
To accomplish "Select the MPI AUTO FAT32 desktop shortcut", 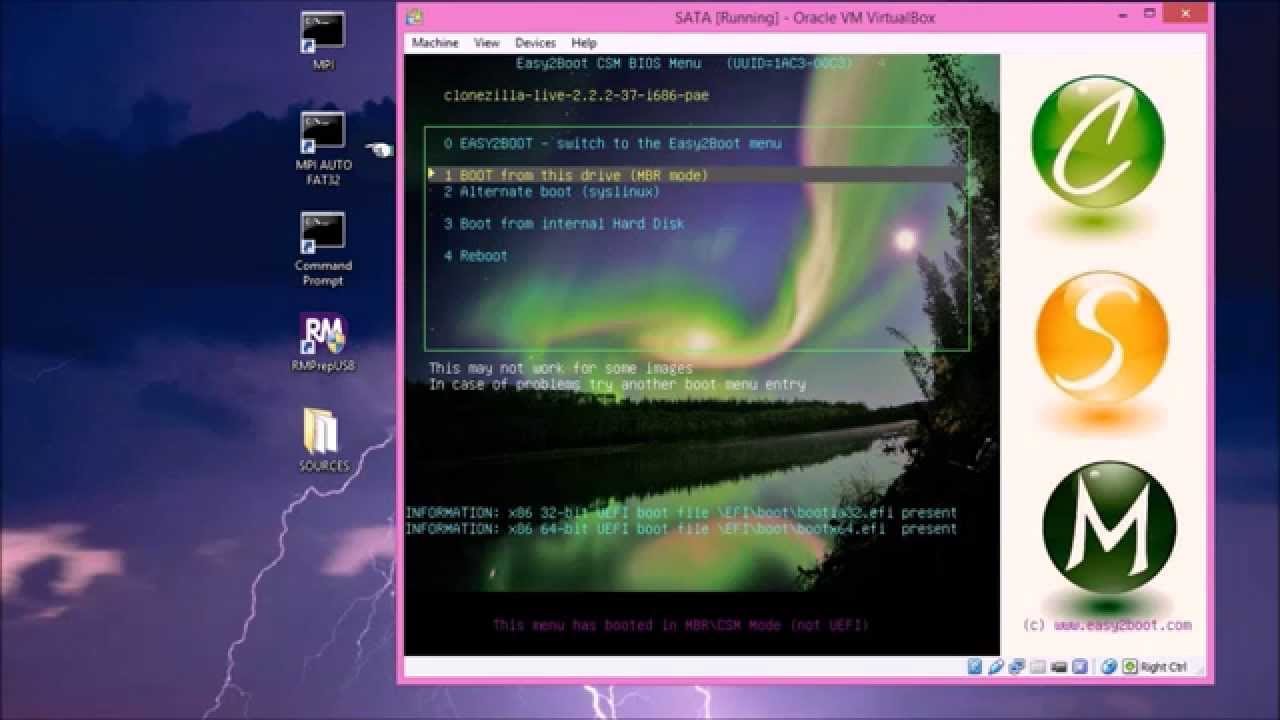I will [x=323, y=148].
